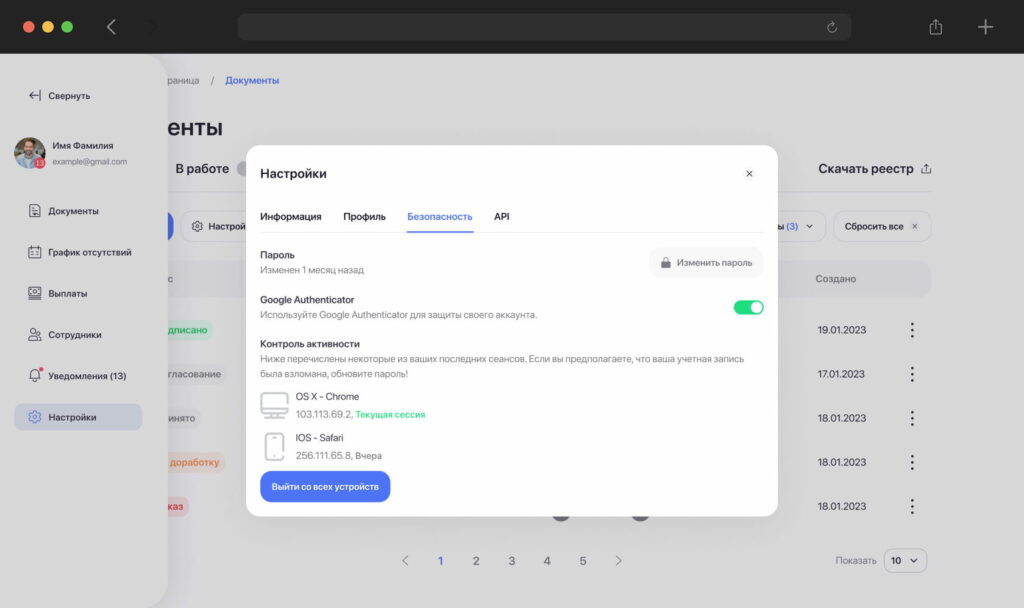Screen dimensions: 1024x608
Task: Open Сотрудники people icon in sidebar
Action: tap(35, 335)
